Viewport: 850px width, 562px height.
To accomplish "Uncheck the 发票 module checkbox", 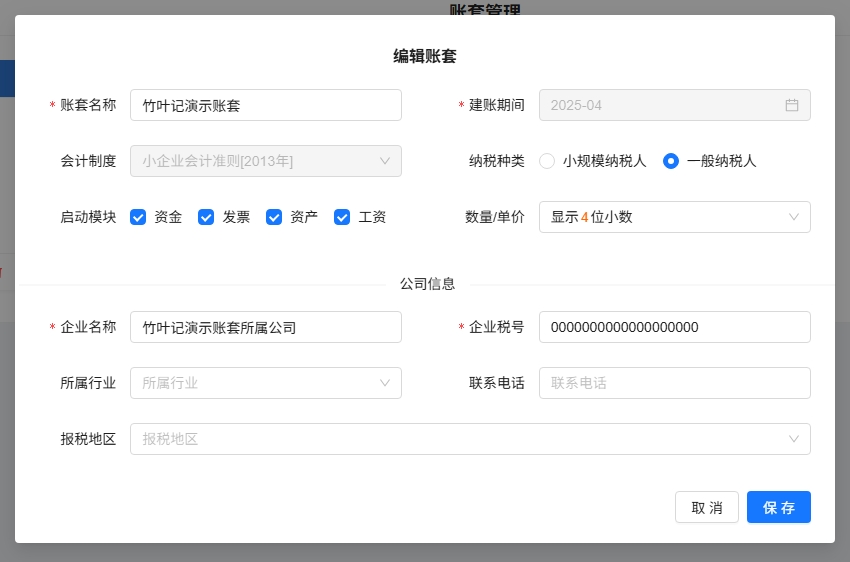I will [x=207, y=217].
